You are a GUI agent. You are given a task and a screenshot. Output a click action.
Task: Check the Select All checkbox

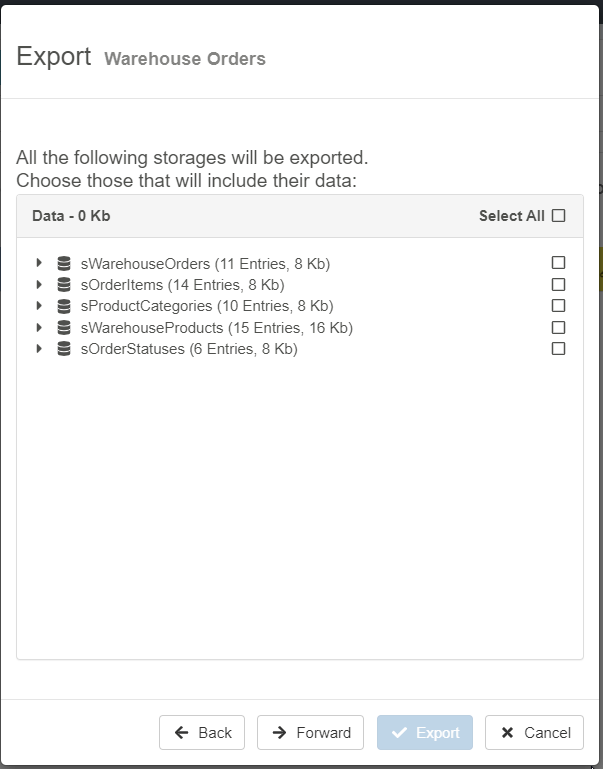click(558, 216)
